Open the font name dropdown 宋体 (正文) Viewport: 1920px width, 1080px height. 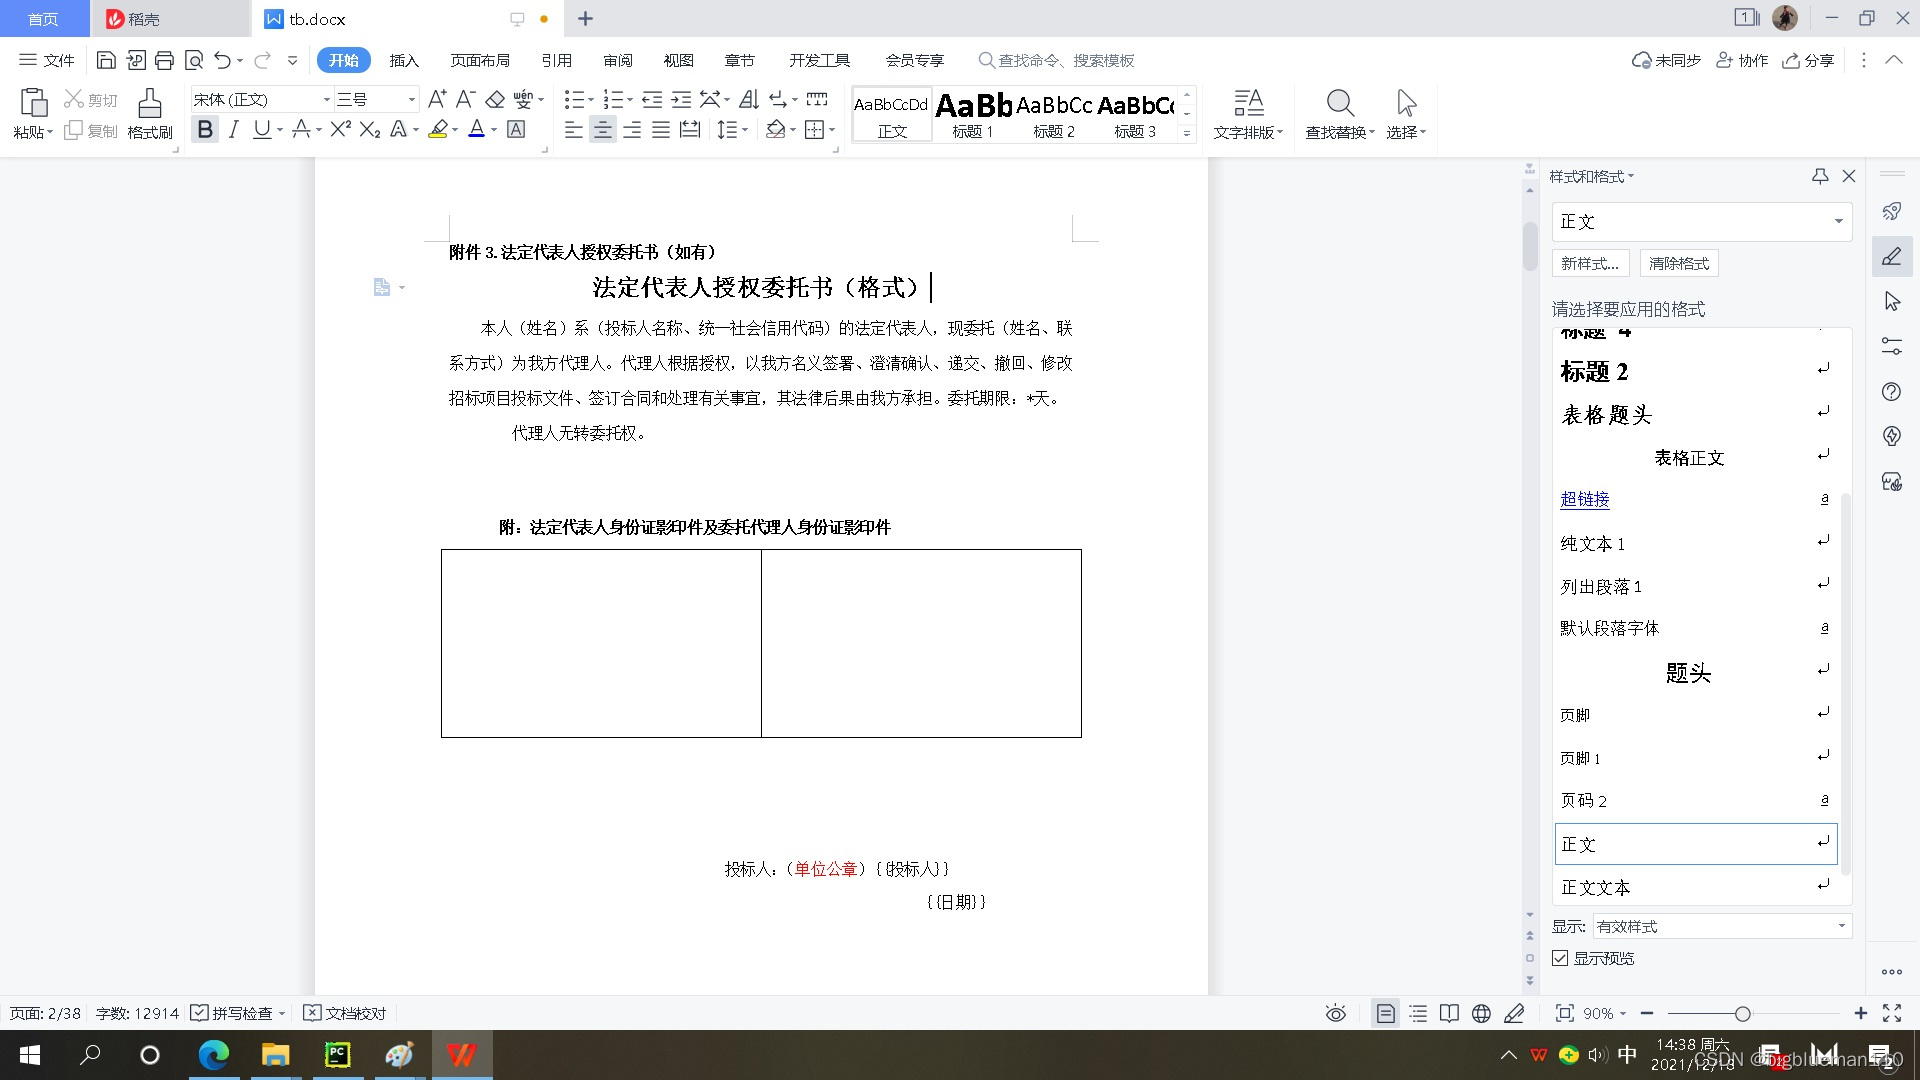pos(326,99)
